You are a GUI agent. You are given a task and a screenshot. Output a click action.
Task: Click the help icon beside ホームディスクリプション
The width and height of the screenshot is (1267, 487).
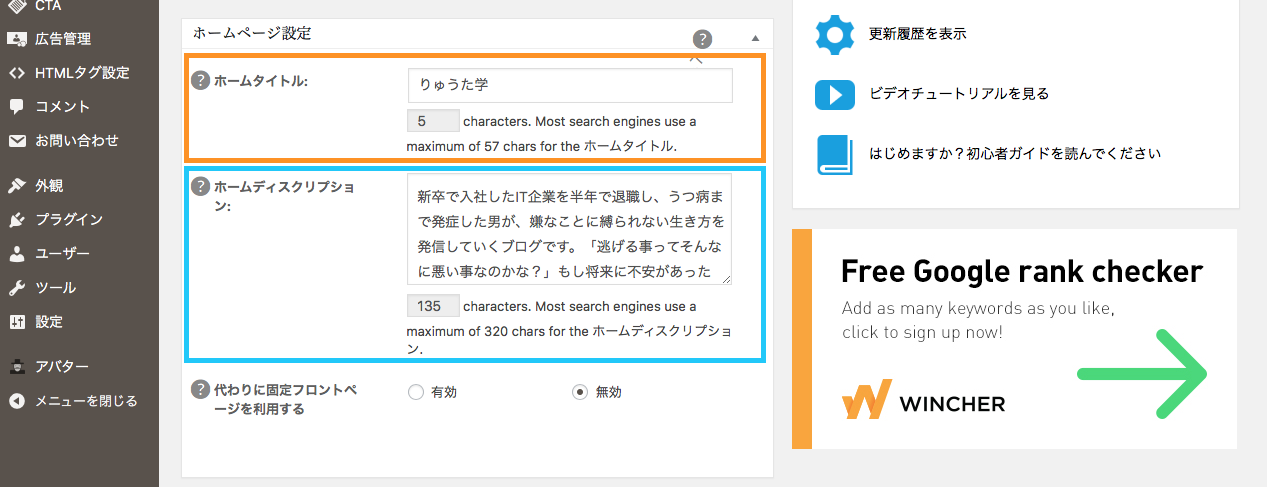[x=200, y=187]
